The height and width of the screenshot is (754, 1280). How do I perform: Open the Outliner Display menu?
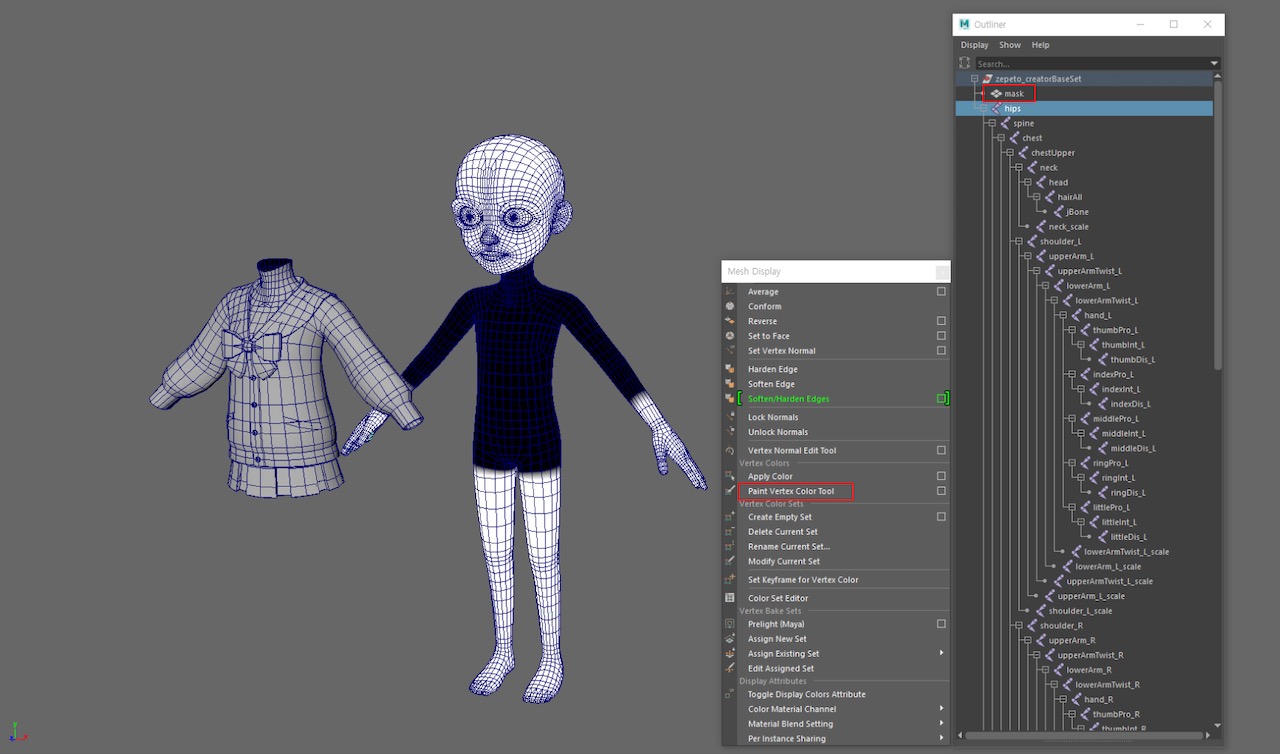974,45
